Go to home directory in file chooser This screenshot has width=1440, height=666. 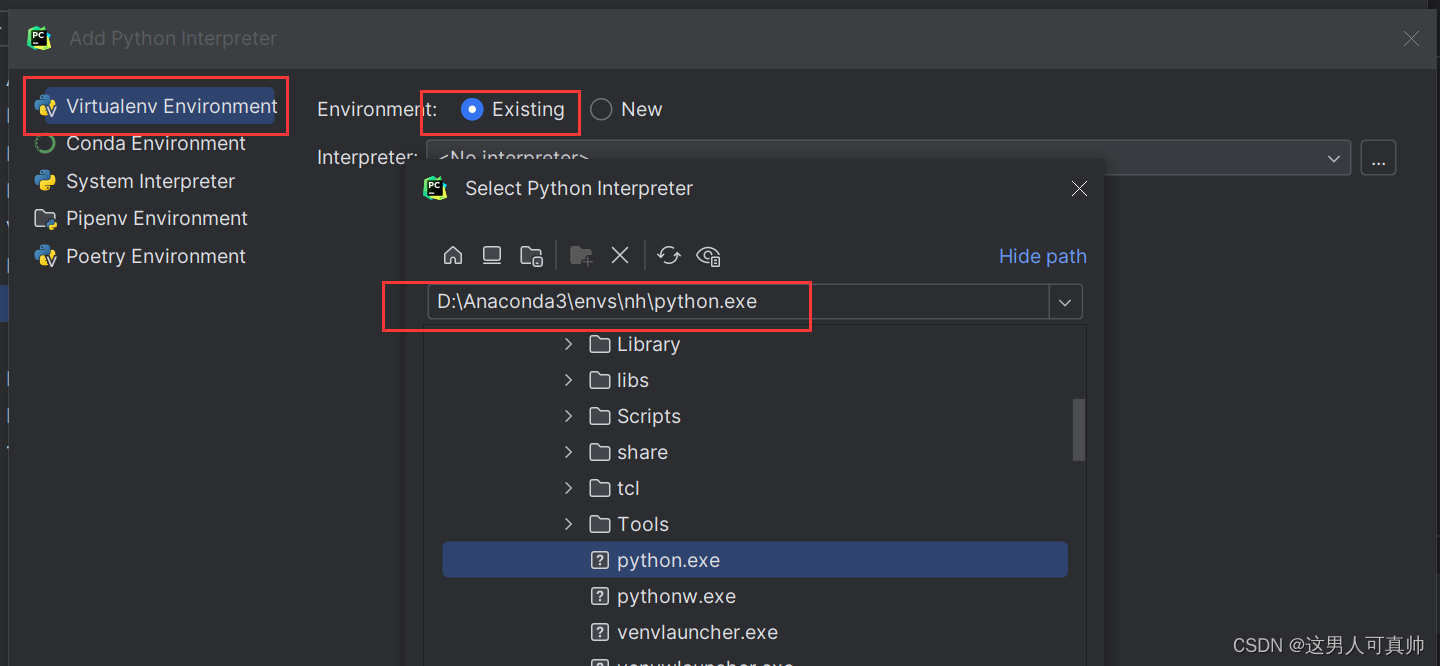(453, 256)
